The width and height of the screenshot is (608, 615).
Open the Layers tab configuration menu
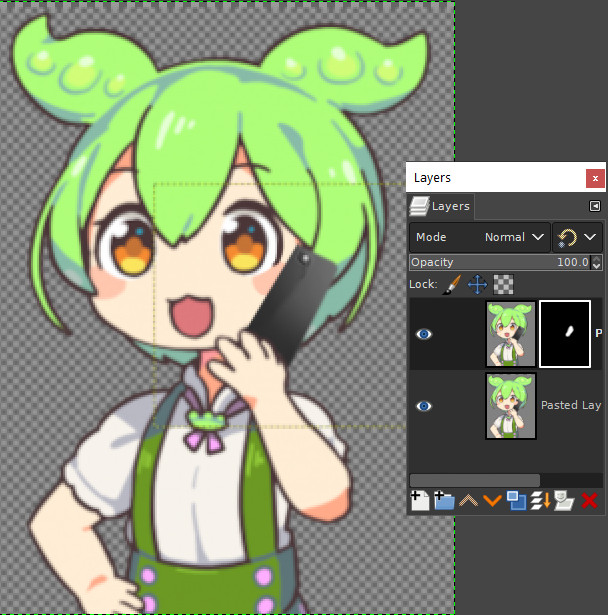[x=595, y=206]
